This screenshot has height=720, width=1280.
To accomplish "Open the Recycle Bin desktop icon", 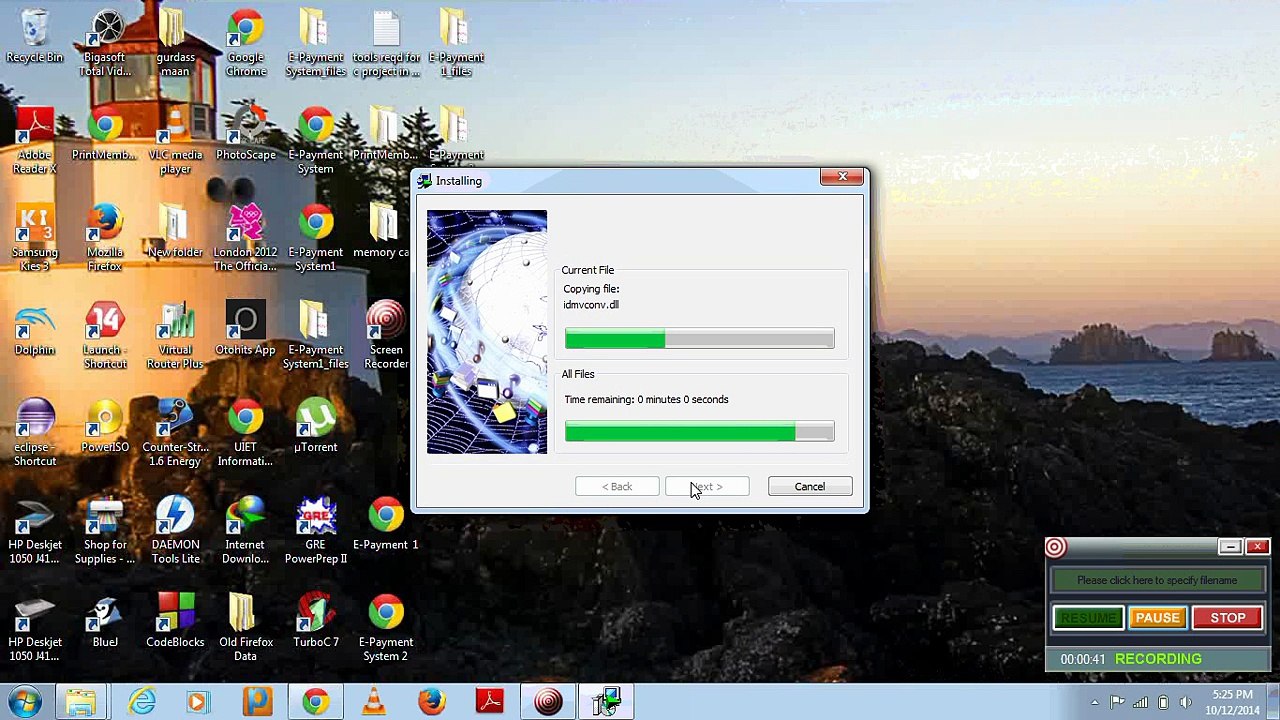I will tap(34, 38).
